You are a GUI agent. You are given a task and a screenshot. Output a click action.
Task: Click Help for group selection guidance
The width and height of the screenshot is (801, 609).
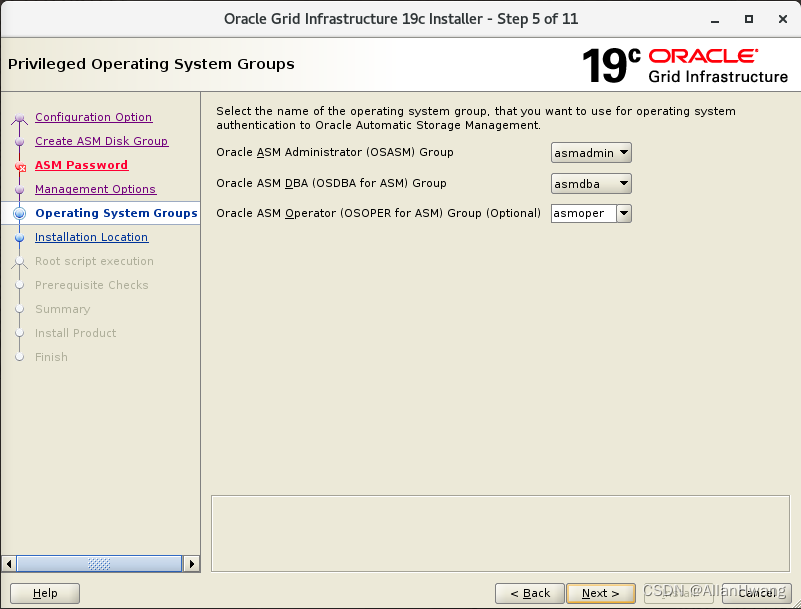coord(44,593)
